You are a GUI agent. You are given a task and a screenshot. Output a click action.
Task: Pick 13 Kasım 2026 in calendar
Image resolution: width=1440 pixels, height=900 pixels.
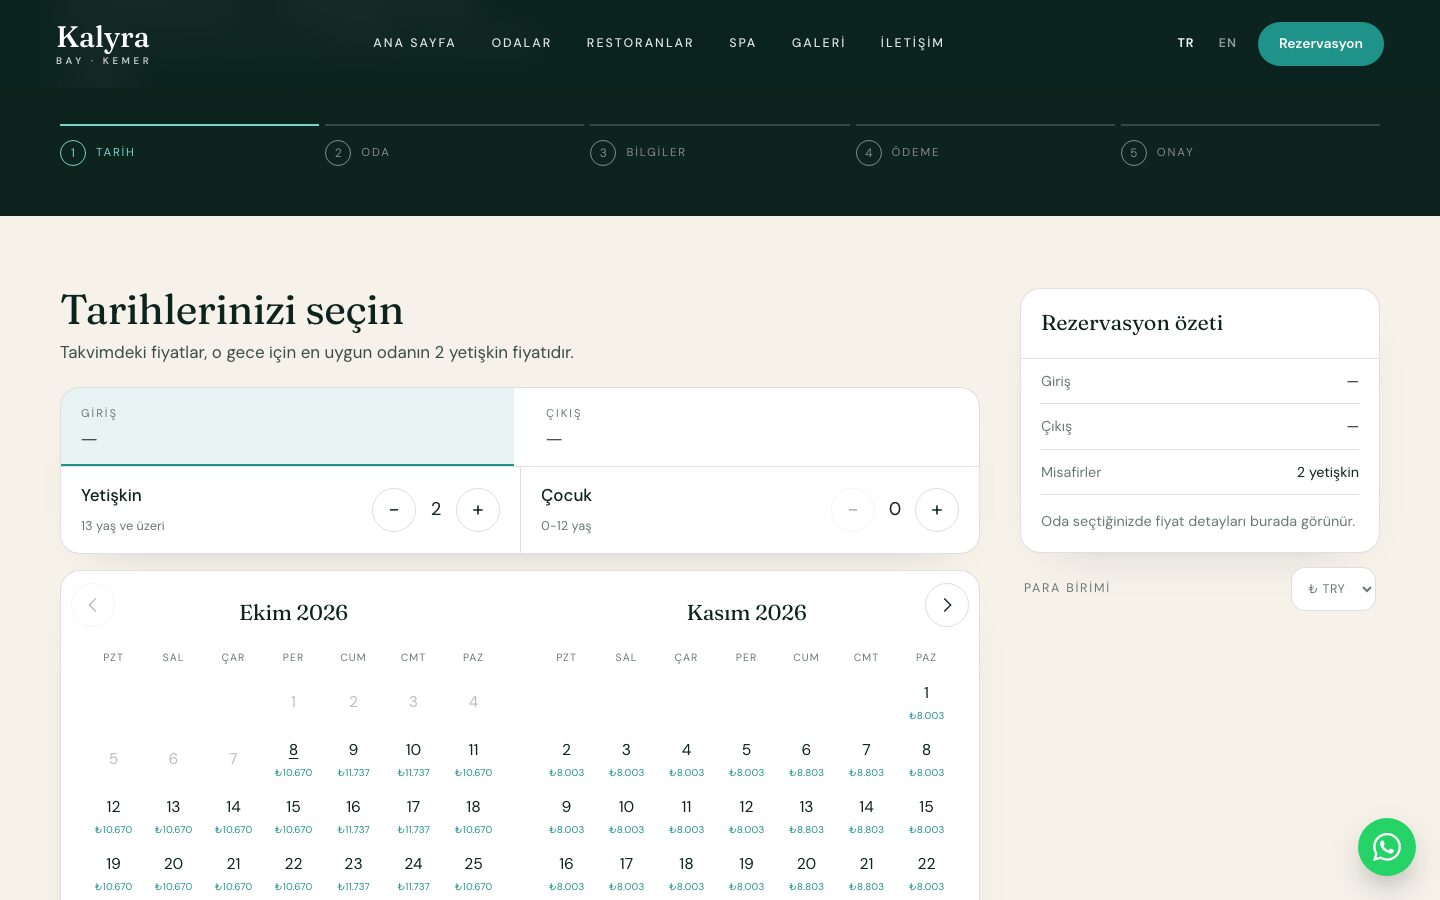pos(806,816)
